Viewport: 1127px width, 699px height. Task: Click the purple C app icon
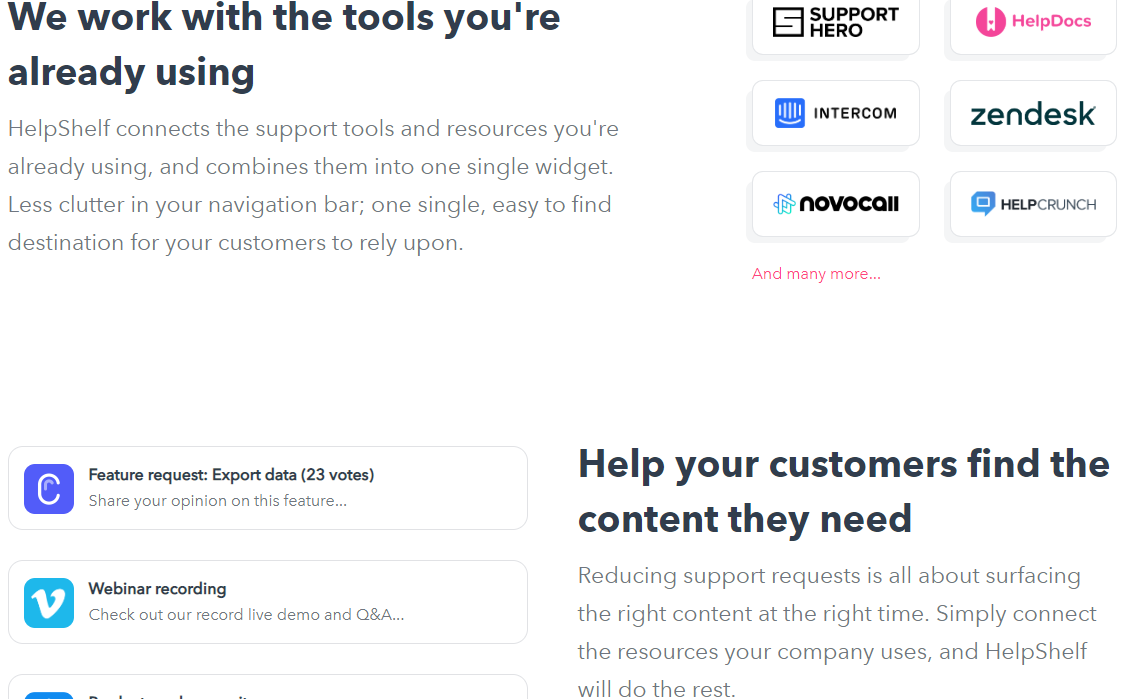point(46,488)
